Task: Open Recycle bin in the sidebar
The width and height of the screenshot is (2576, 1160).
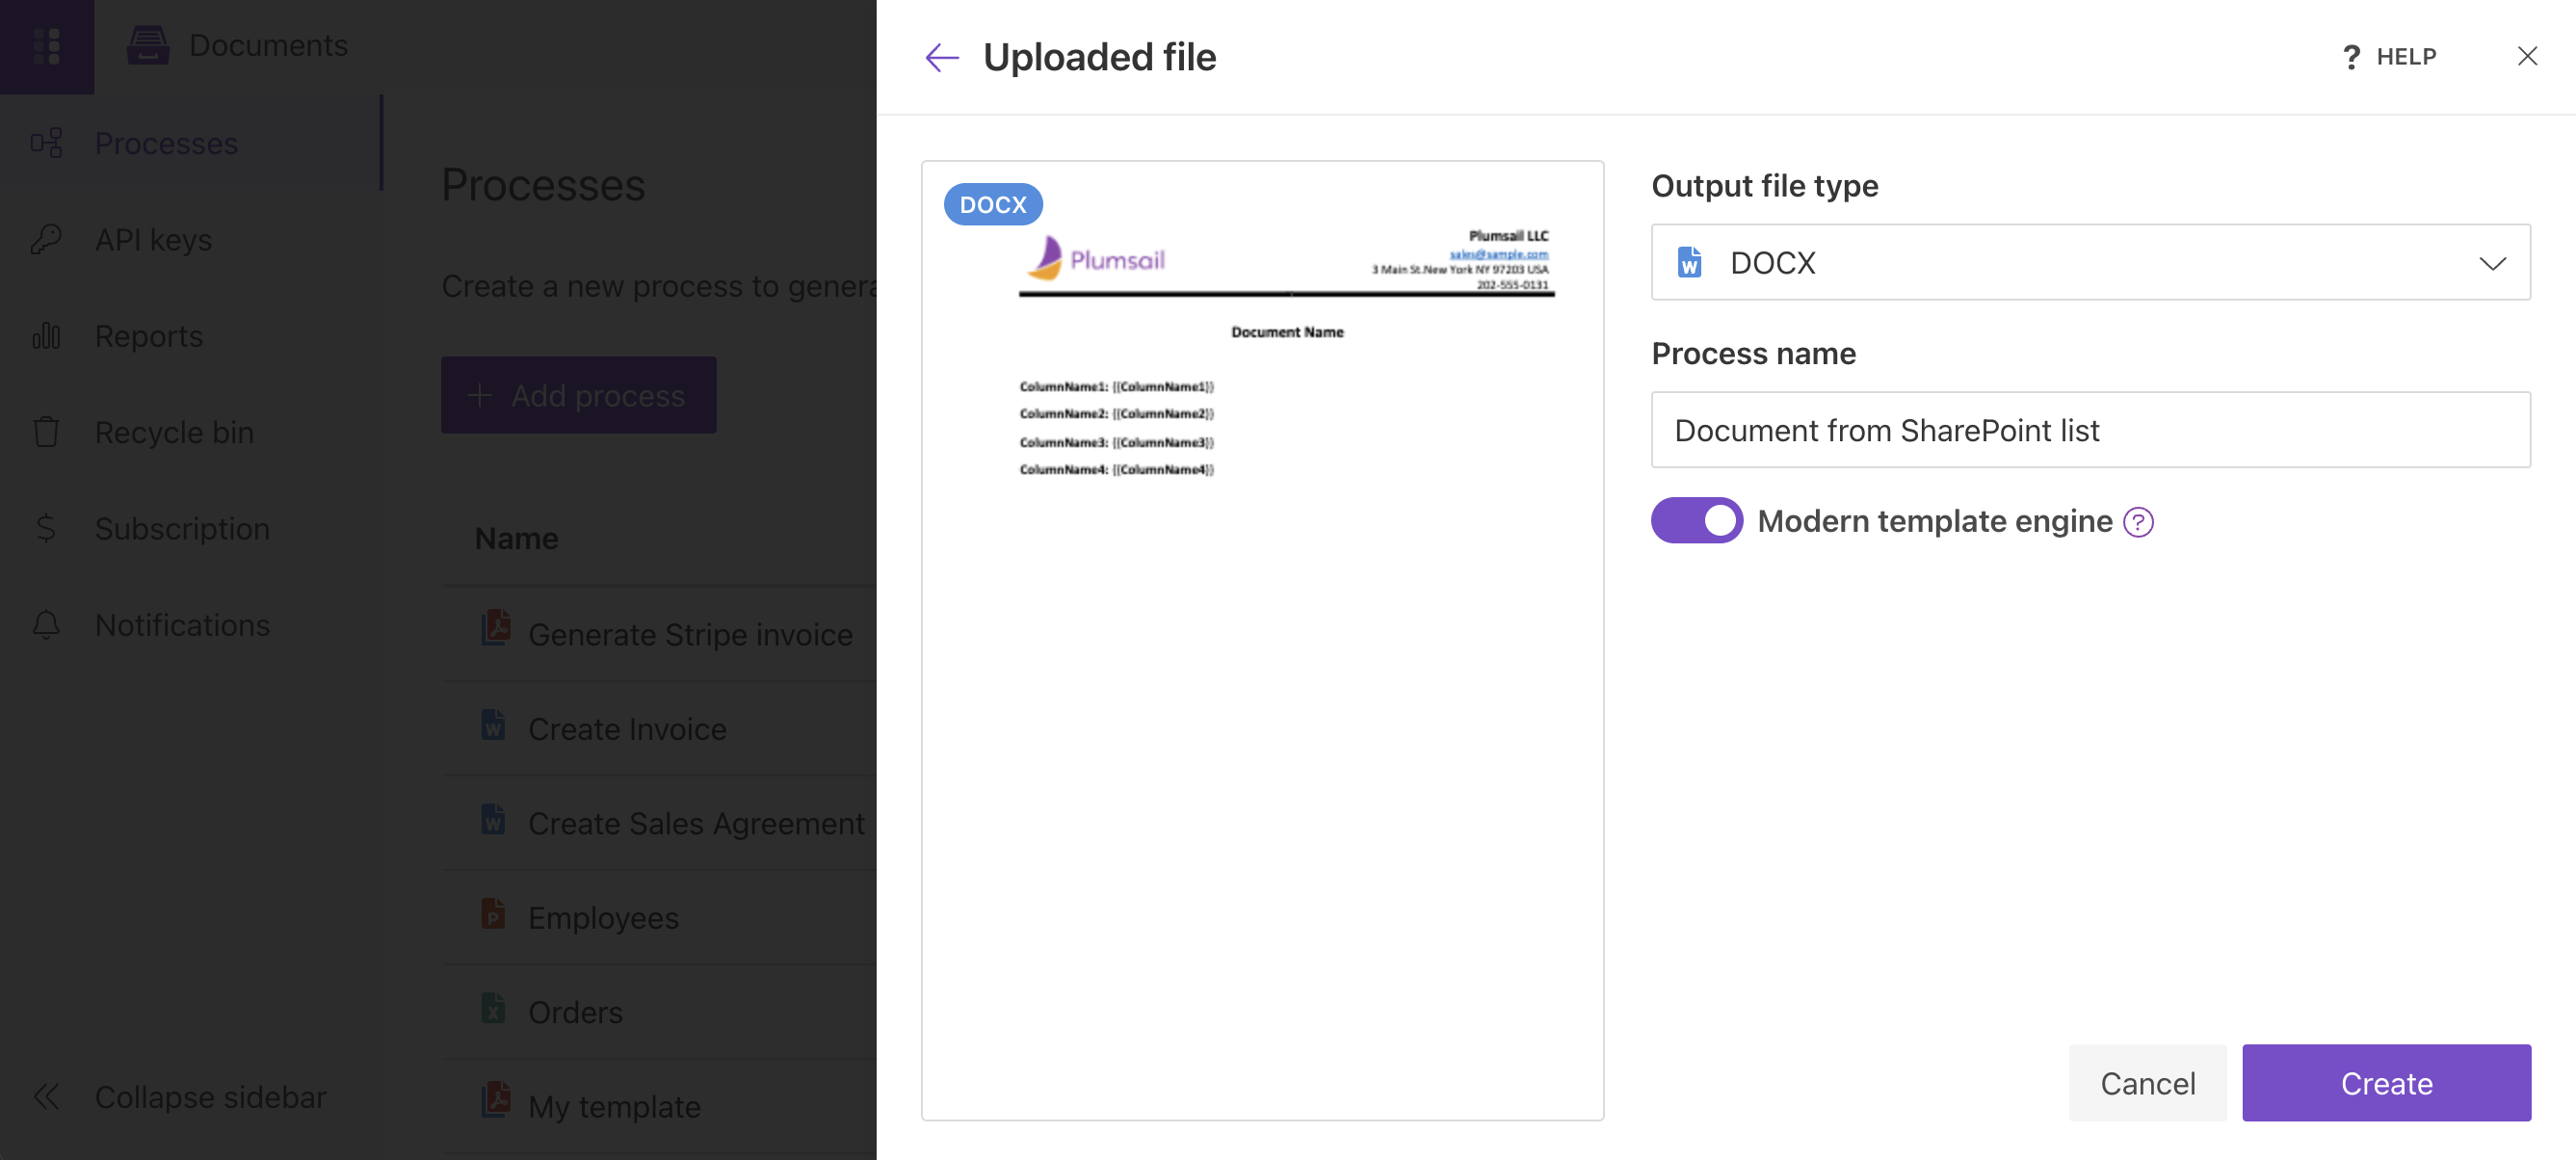Action: [x=190, y=431]
